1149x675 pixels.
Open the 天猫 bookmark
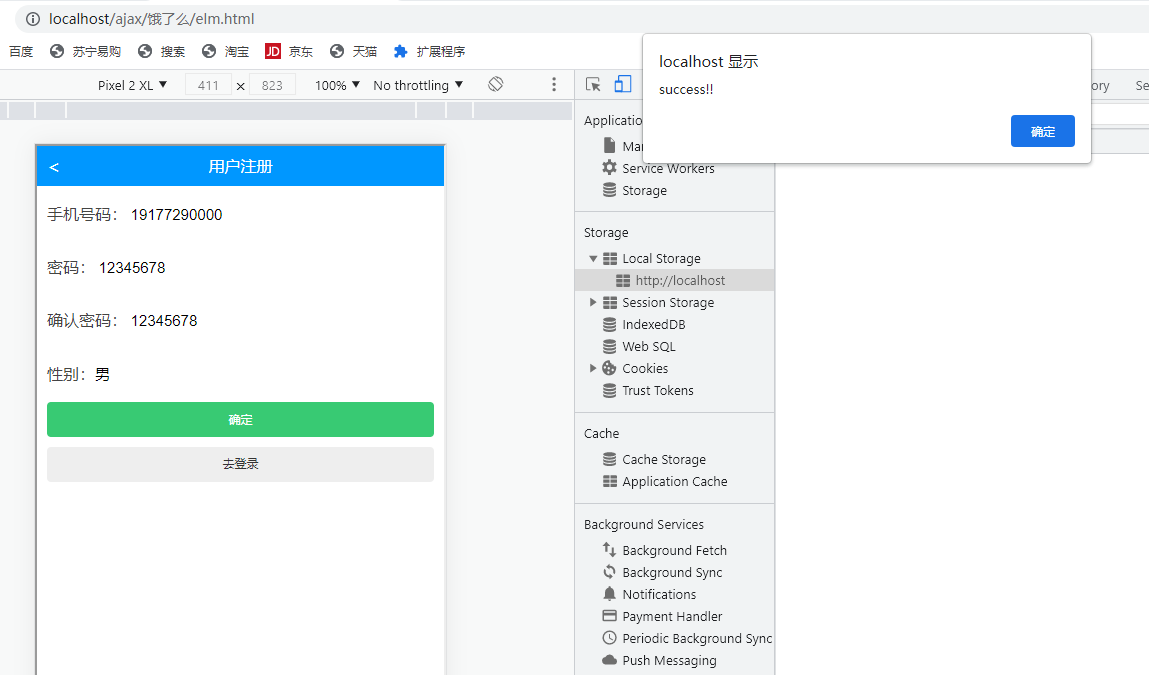click(x=353, y=51)
